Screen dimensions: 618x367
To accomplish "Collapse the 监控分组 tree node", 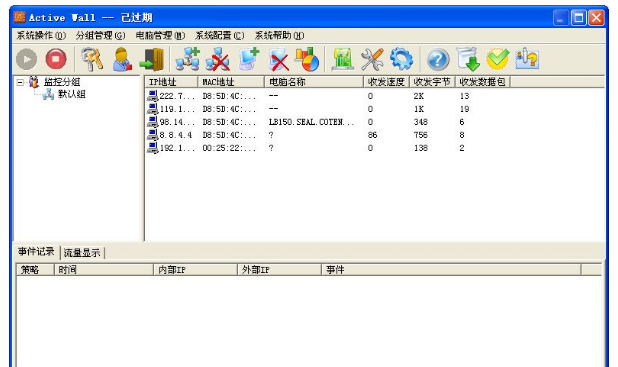I will click(20, 82).
